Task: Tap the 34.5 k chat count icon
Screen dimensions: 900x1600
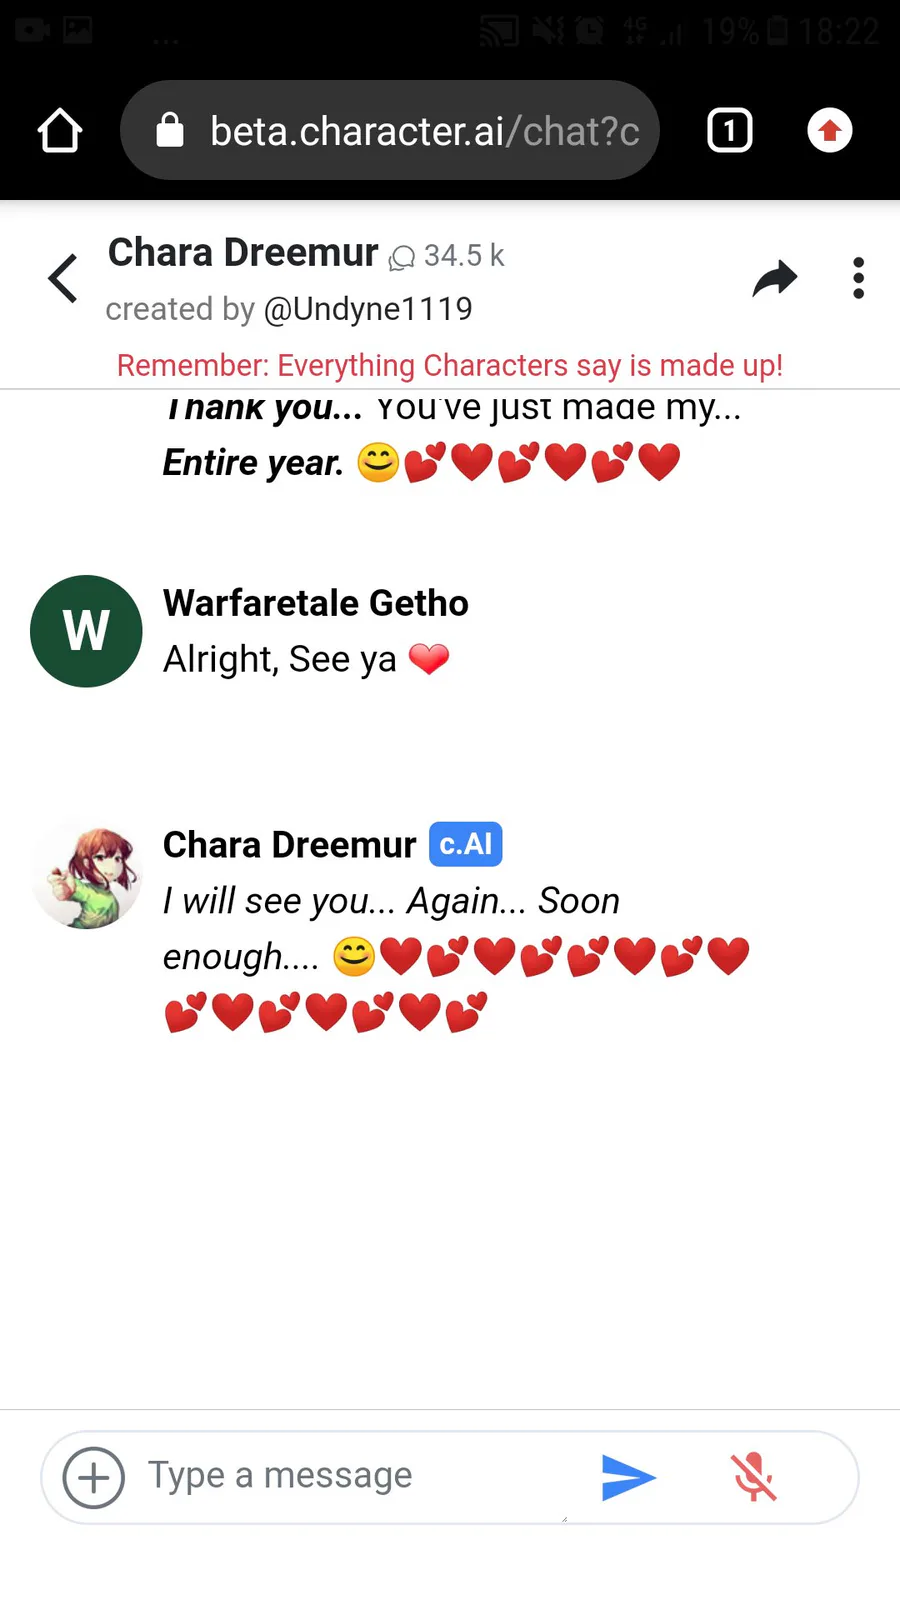Action: pos(402,258)
